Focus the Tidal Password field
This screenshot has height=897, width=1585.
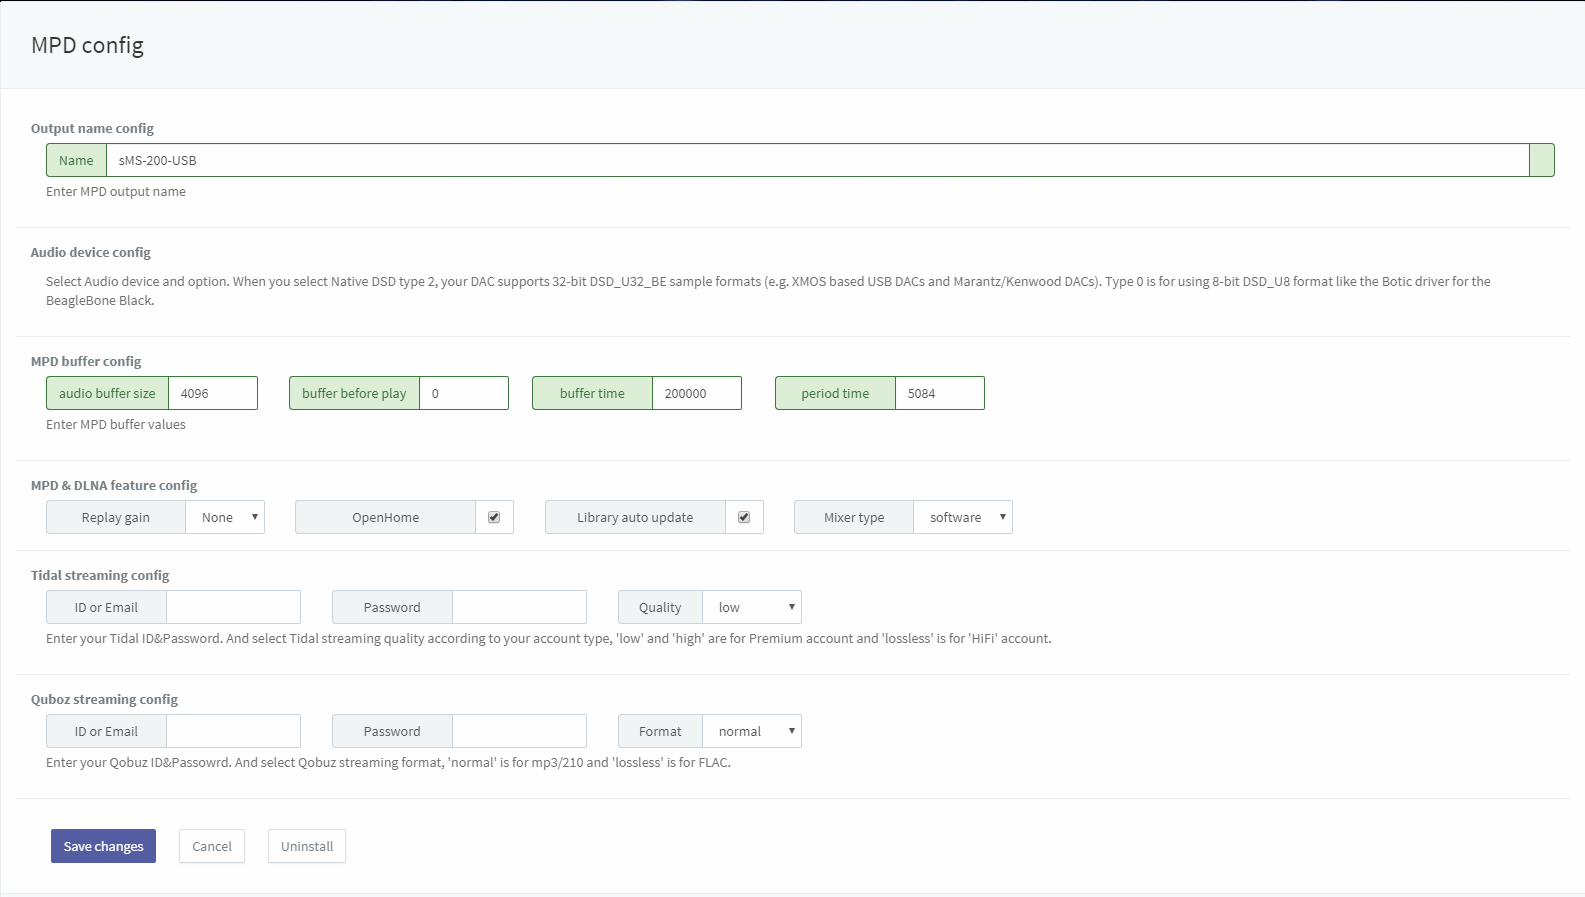pyautogui.click(x=519, y=607)
